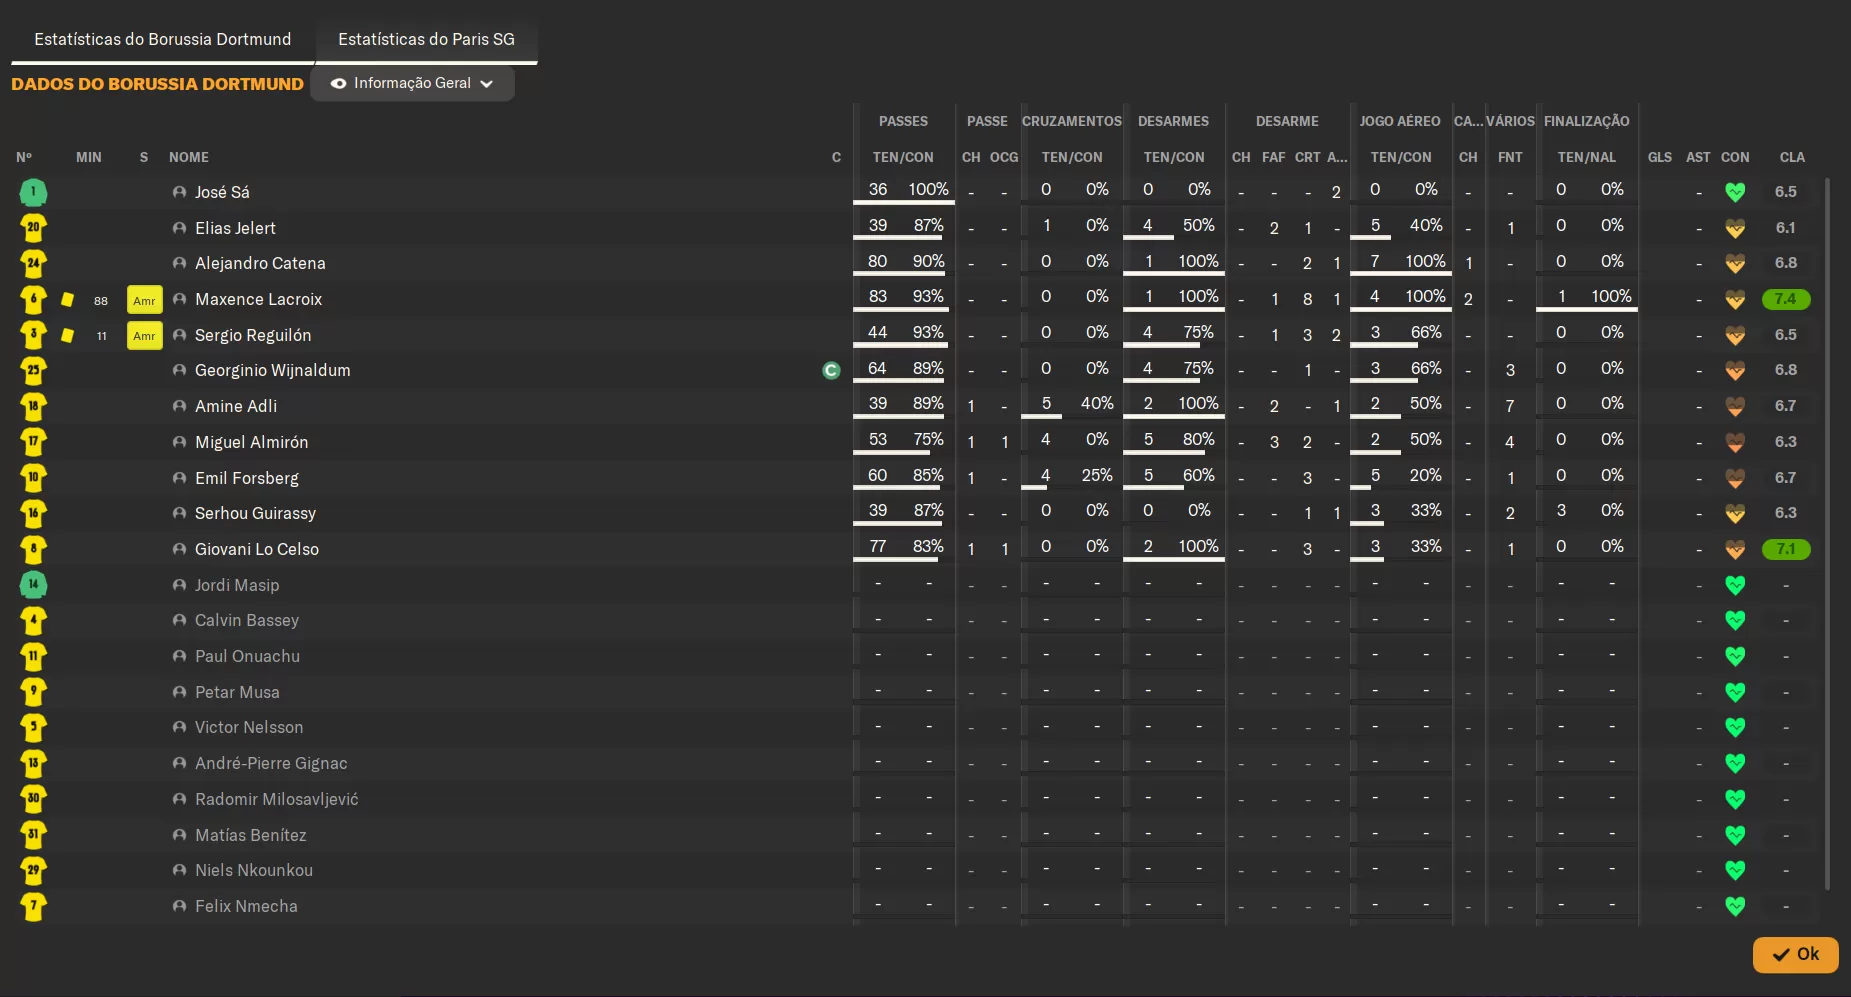Viewport: 1851px width, 997px height.
Task: Confirm with the Ok button
Action: point(1795,954)
